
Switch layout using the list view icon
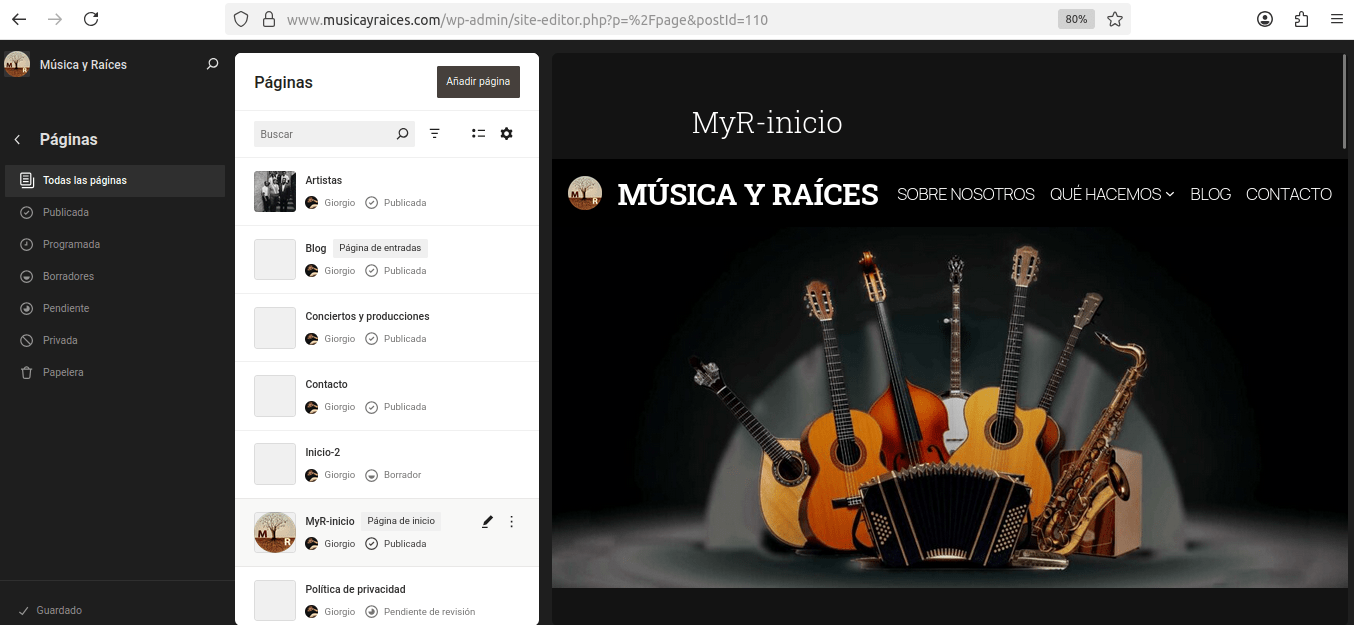pyautogui.click(x=478, y=134)
